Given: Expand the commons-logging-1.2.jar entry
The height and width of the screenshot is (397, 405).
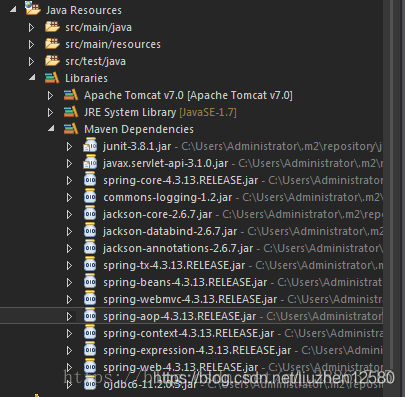Looking at the screenshot, I should pyautogui.click(x=69, y=197).
